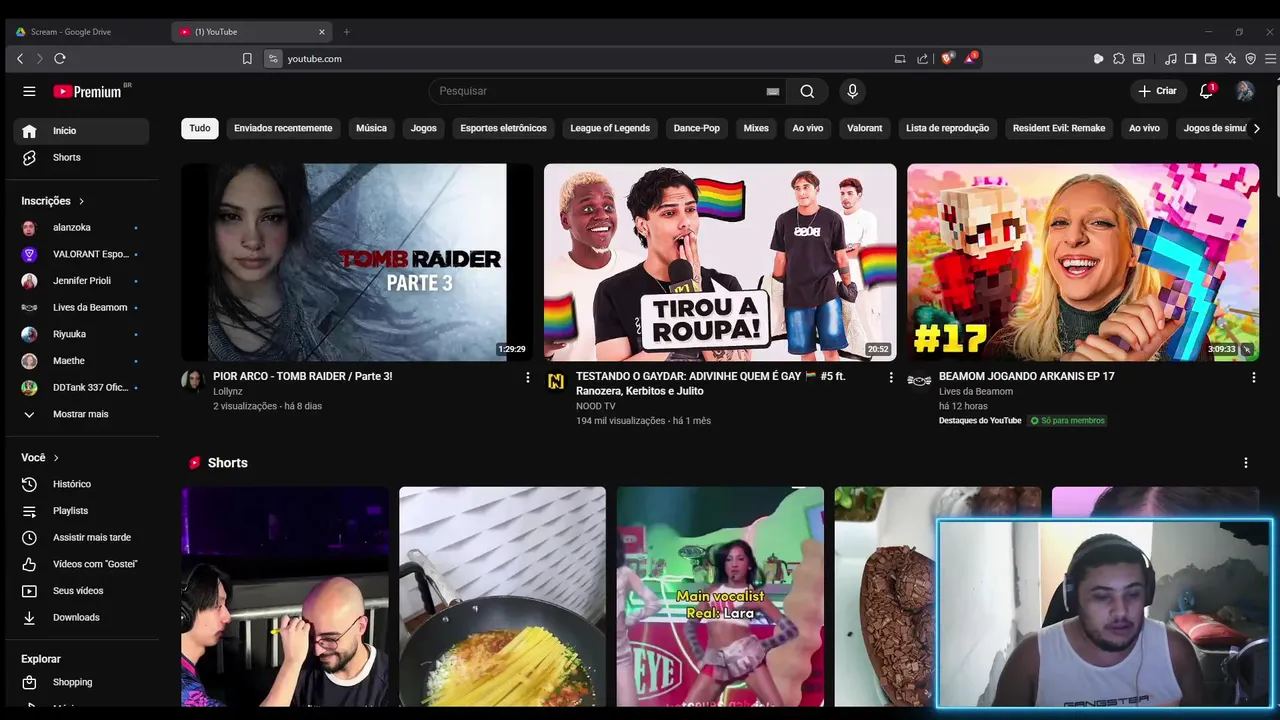Select the Resident Evil: Remake chip
Viewport: 1280px width, 720px height.
pos(1059,128)
